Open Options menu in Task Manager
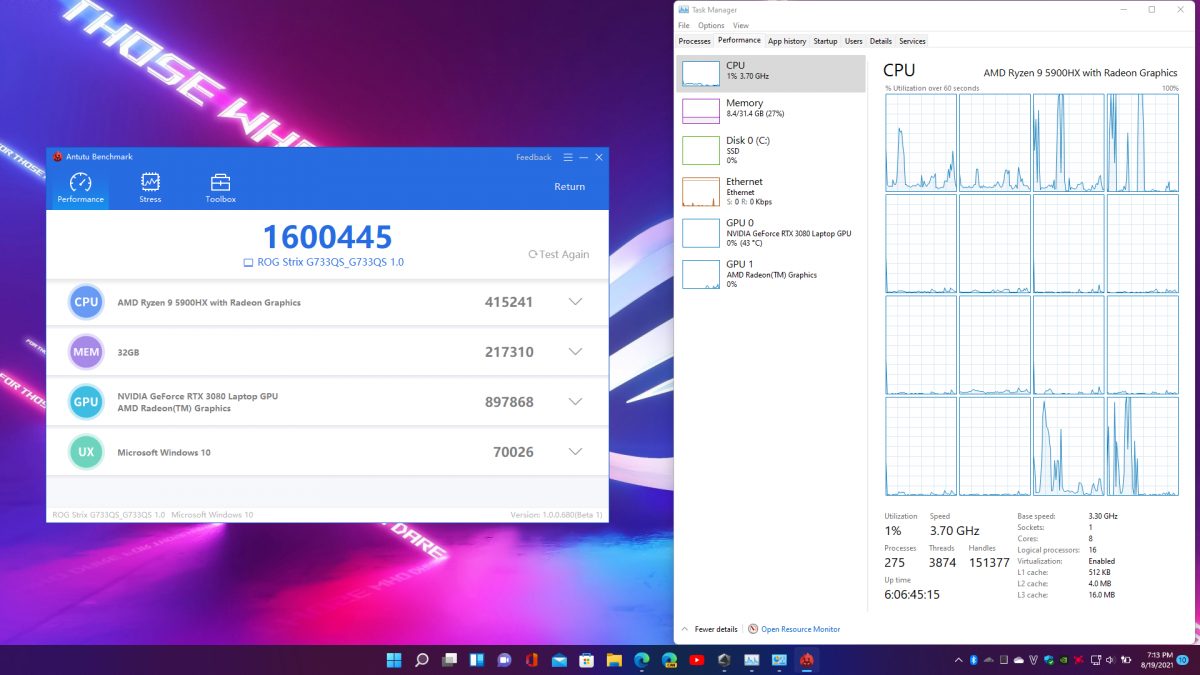Viewport: 1200px width, 675px height. coord(711,26)
